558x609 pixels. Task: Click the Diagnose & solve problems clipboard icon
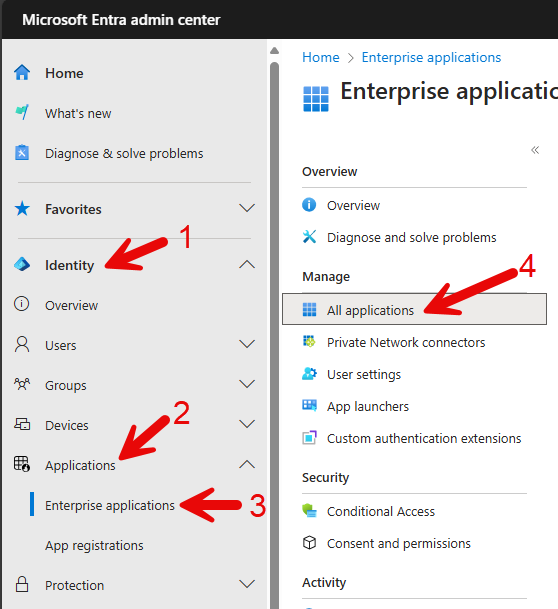pyautogui.click(x=22, y=153)
